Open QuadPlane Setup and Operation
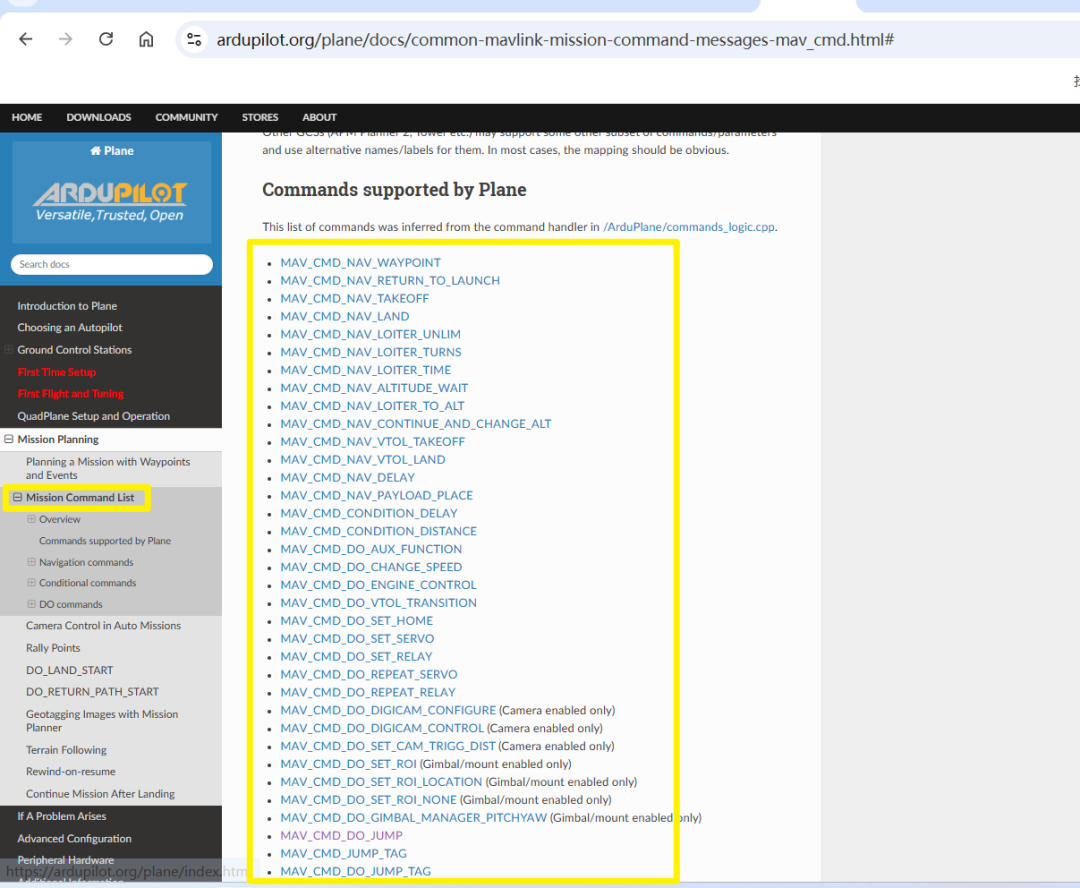This screenshot has width=1080, height=888. coord(93,416)
